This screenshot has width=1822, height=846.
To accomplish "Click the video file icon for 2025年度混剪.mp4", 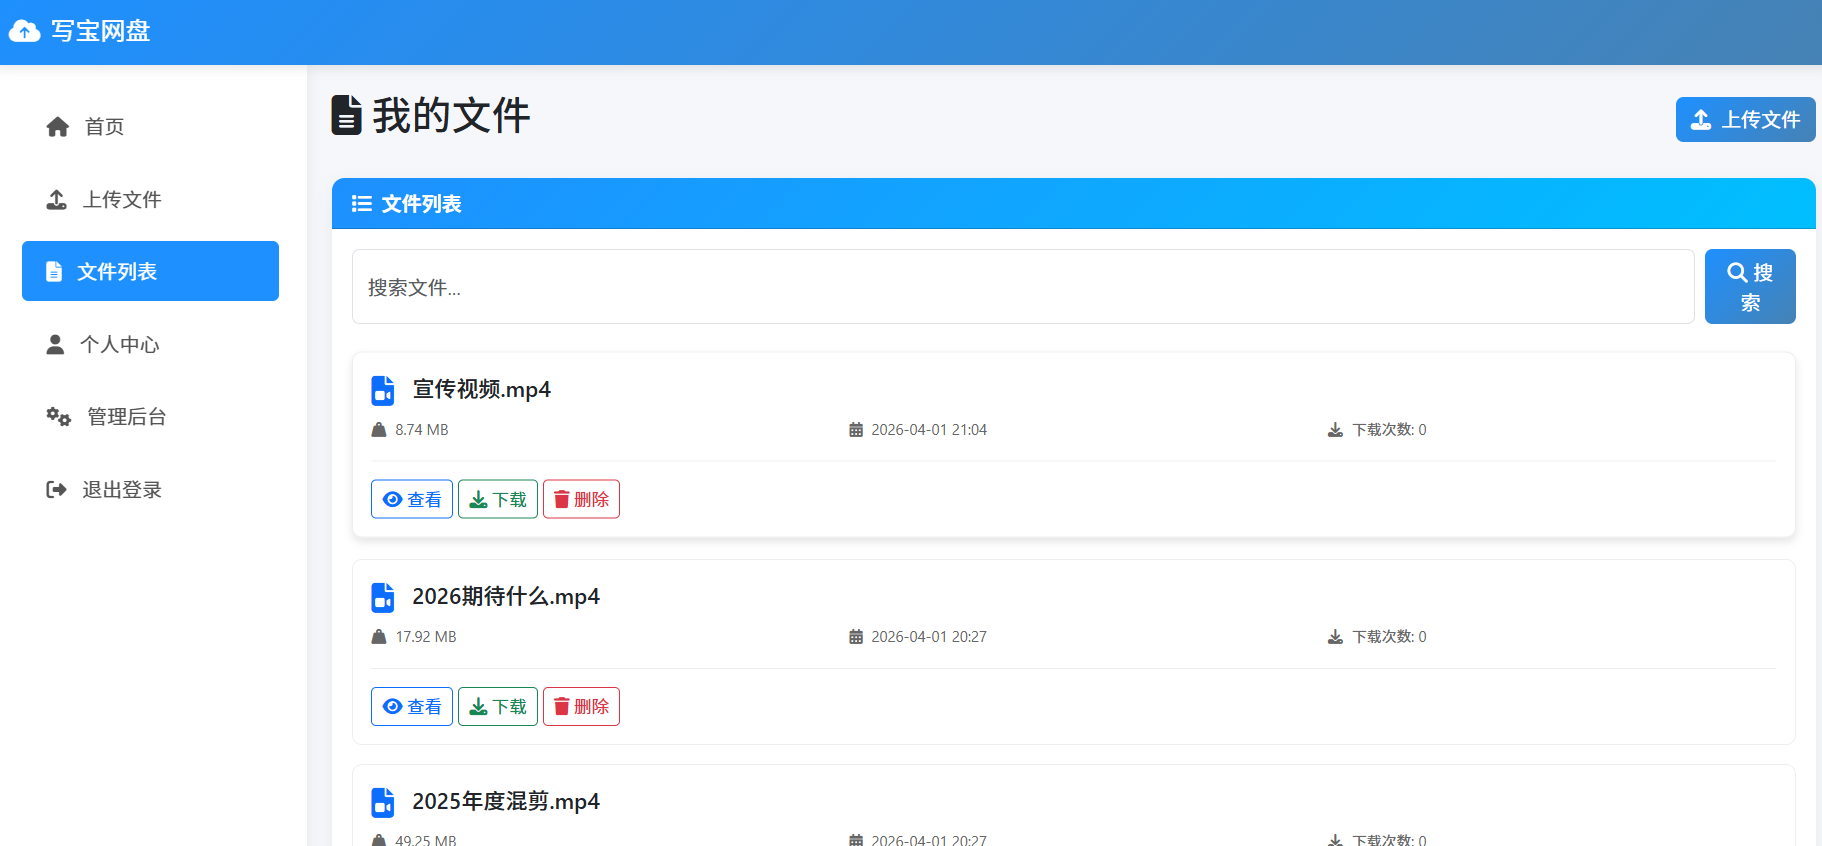I will 383,802.
